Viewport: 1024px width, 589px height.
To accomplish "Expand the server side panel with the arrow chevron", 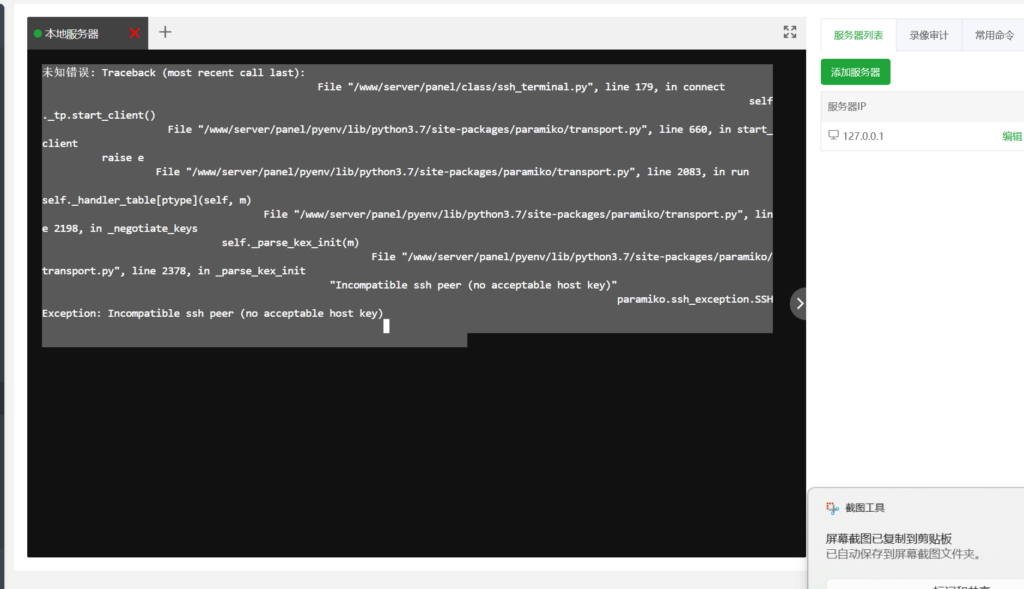I will (x=798, y=302).
